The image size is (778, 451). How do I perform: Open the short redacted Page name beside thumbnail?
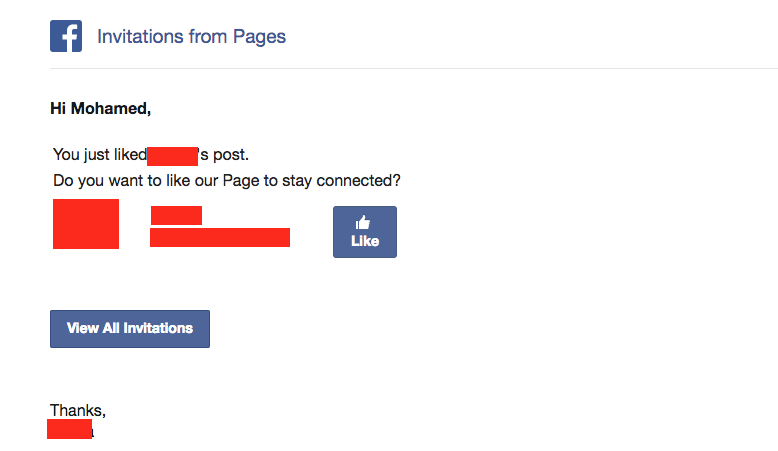tap(176, 215)
